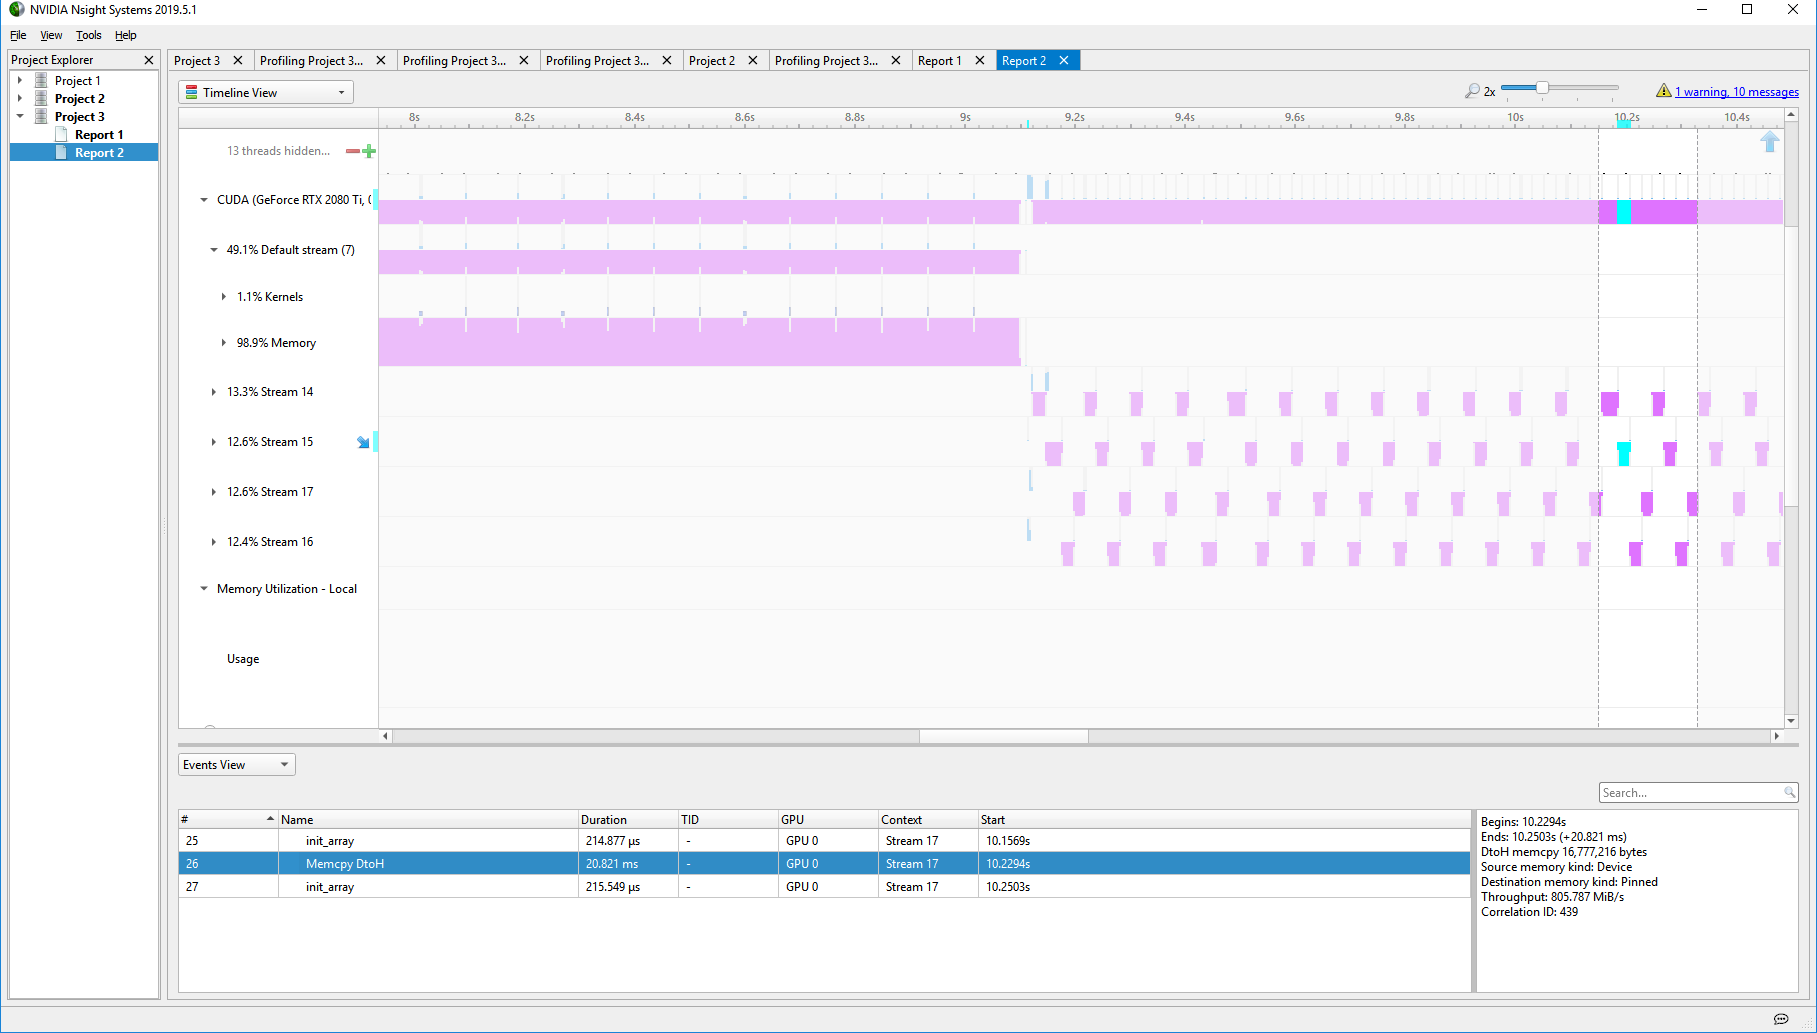
Task: Switch to the Project 3 tab
Action: (197, 61)
